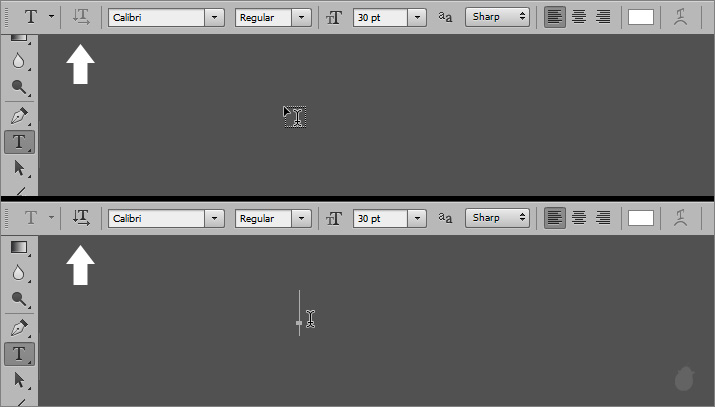
Task: Enable left align text in upper options bar
Action: [x=554, y=17]
